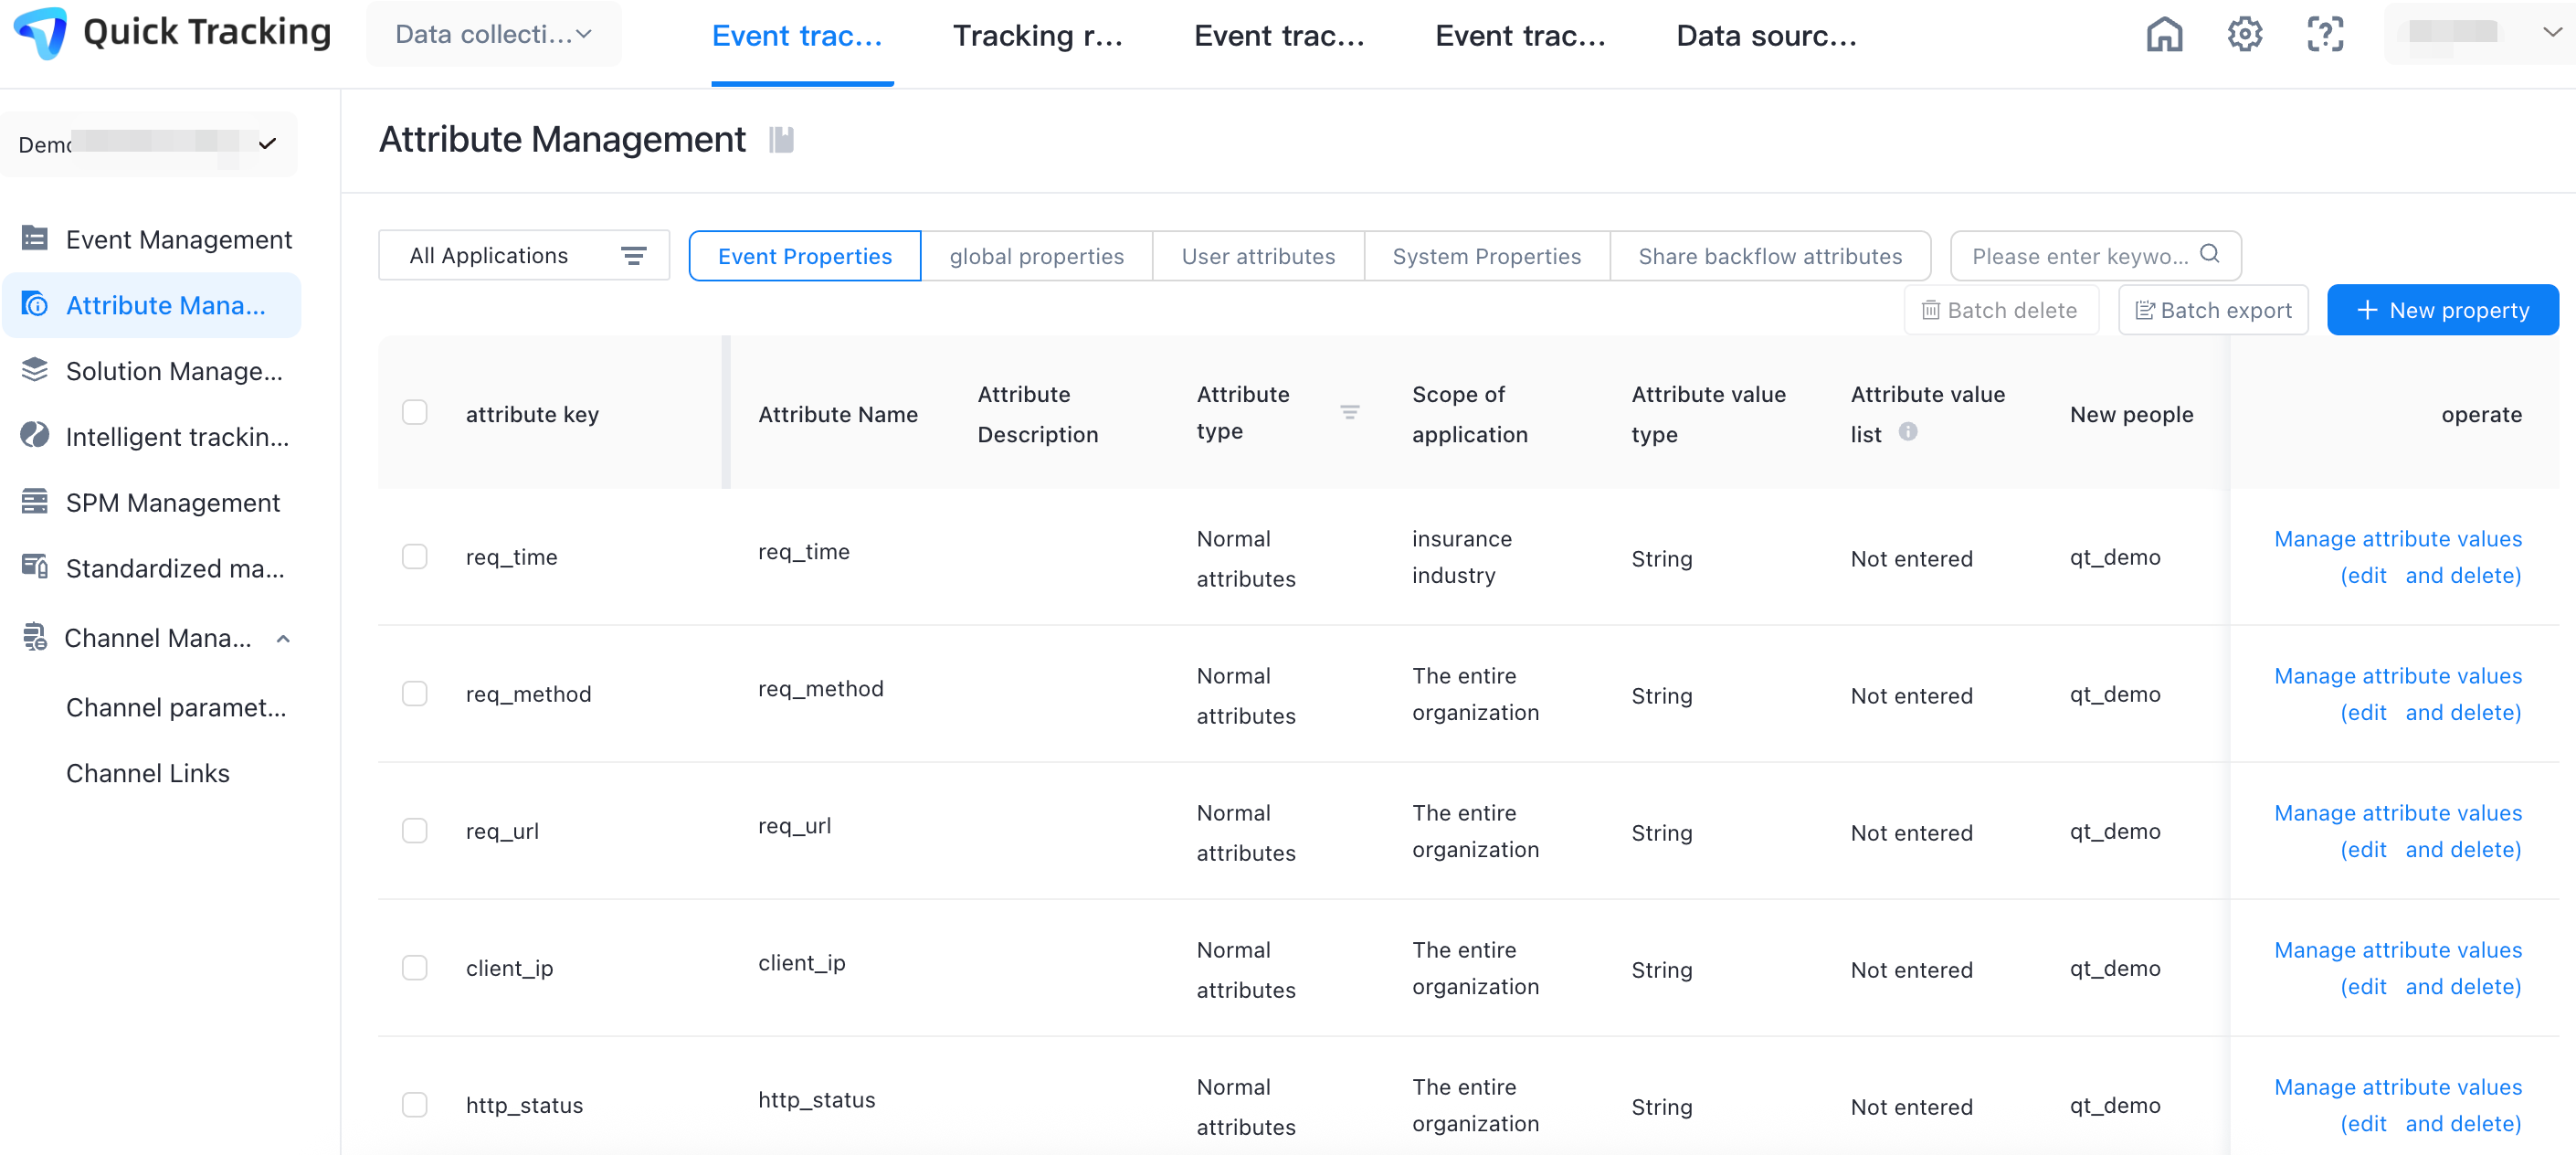Open settings gear icon in header

pos(2244,35)
